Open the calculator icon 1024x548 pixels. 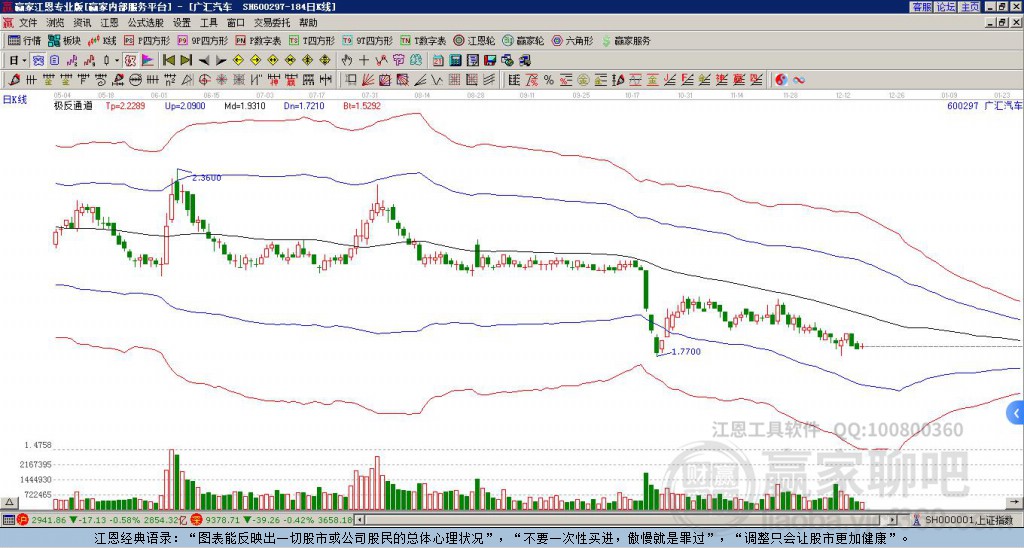(456, 61)
